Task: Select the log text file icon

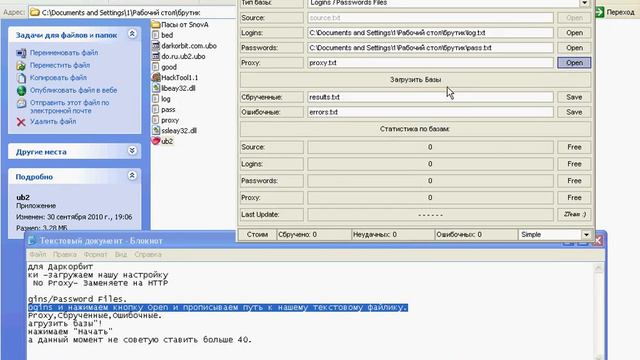Action: [x=156, y=99]
